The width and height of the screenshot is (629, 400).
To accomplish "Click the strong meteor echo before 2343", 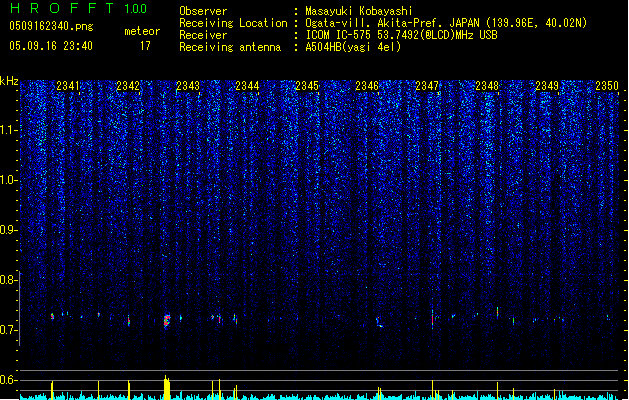I will coord(167,321).
